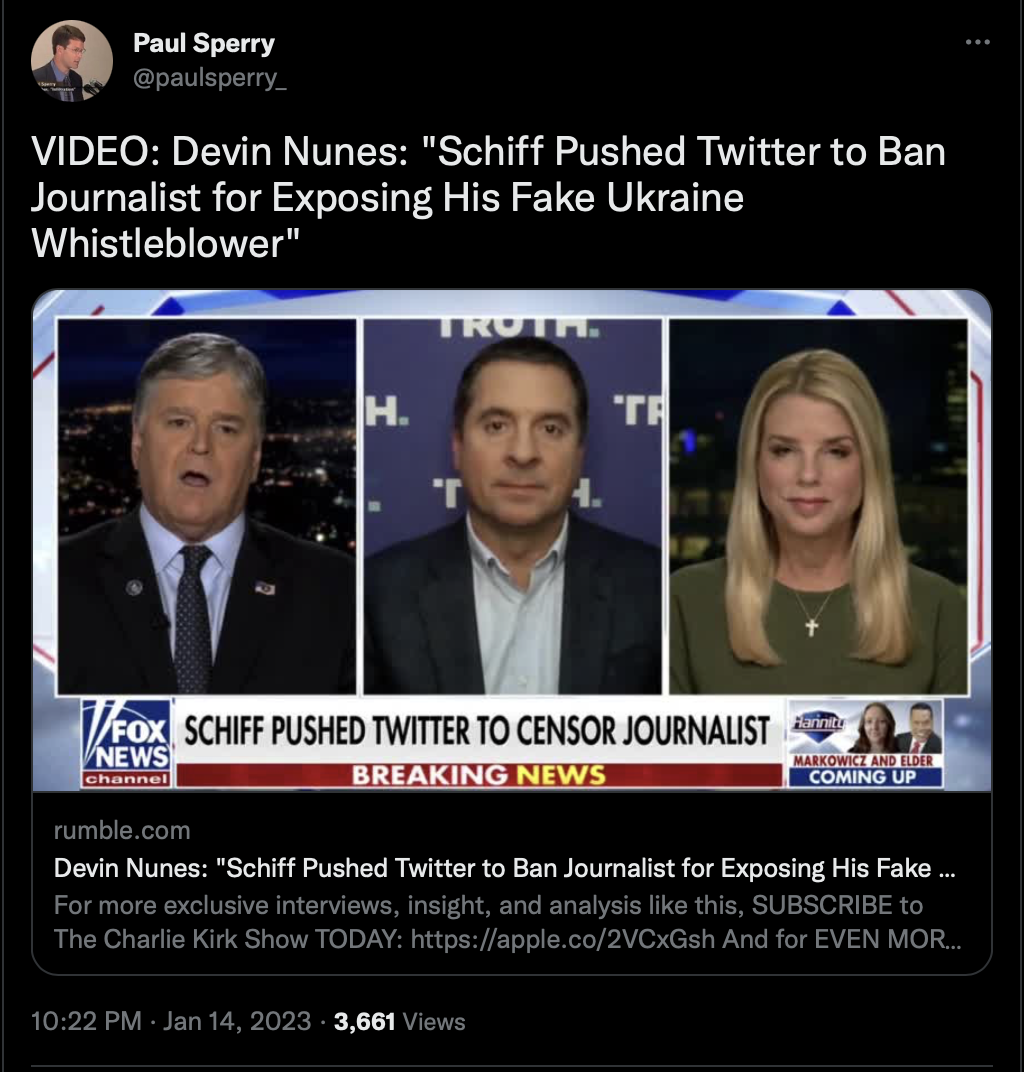This screenshot has width=1024, height=1072.
Task: Click the Fox News channel logo
Action: 126,743
